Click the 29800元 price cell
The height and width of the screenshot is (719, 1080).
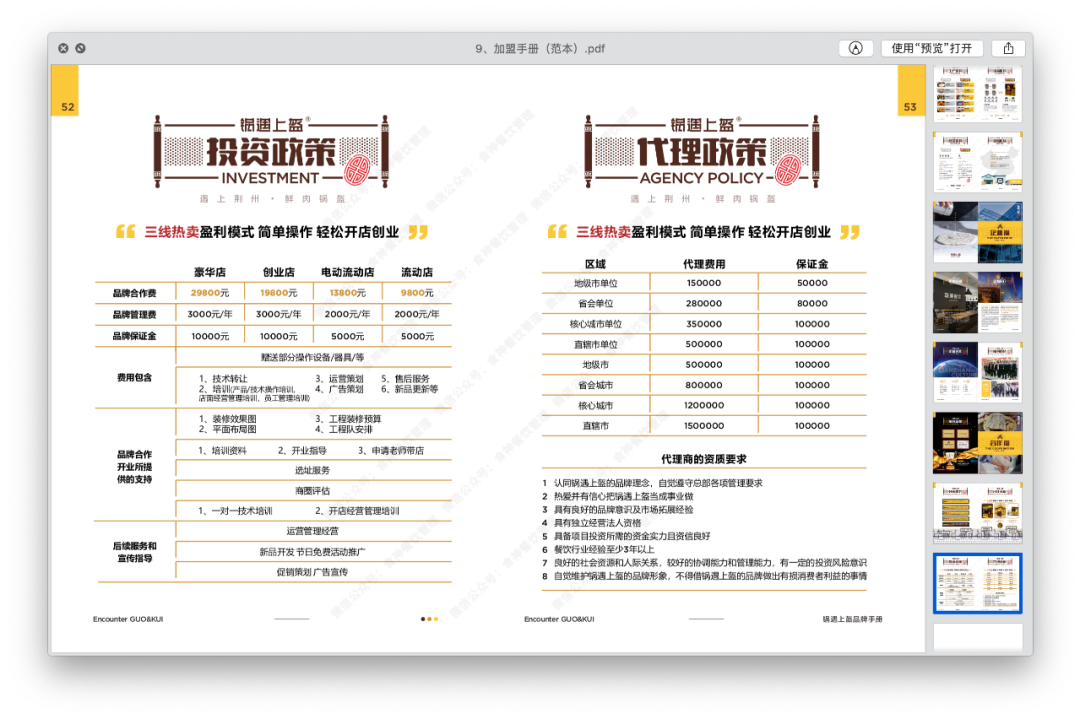point(209,293)
